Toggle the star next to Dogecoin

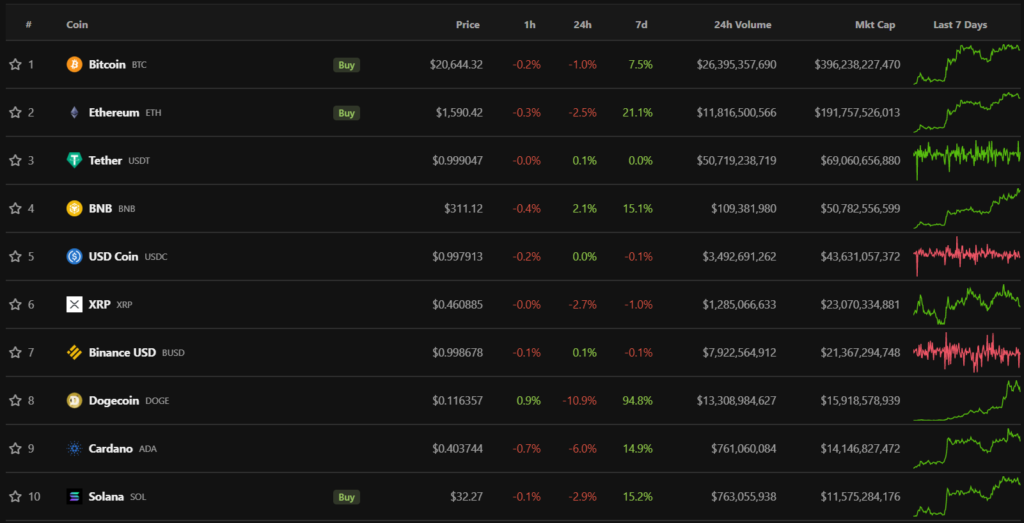coord(15,401)
